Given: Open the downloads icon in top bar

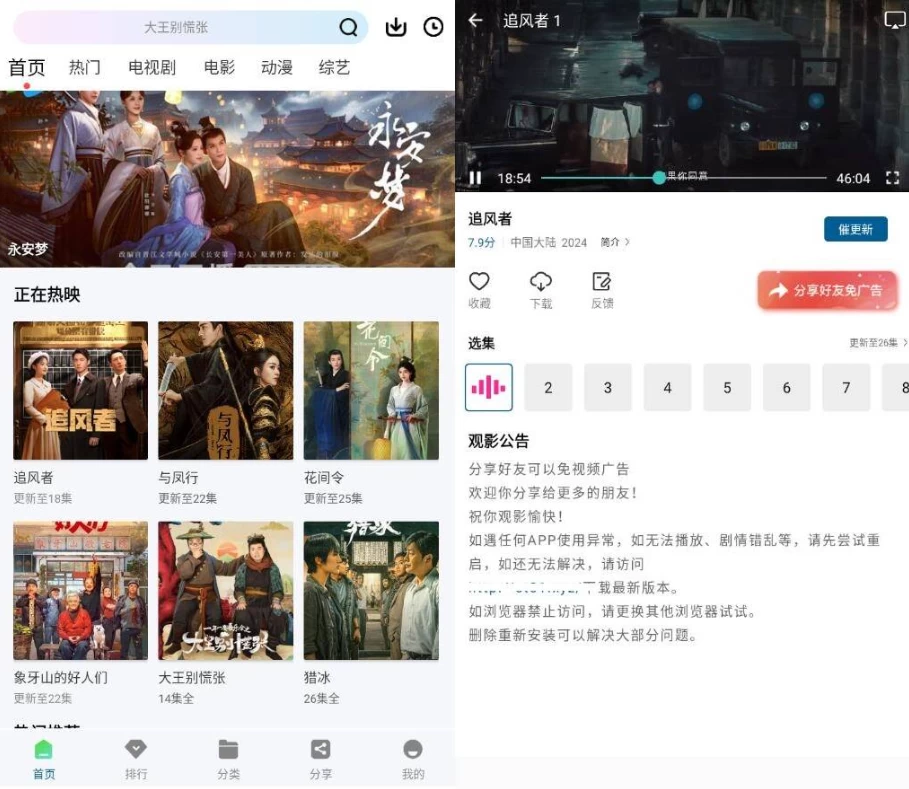Looking at the screenshot, I should coord(396,28).
